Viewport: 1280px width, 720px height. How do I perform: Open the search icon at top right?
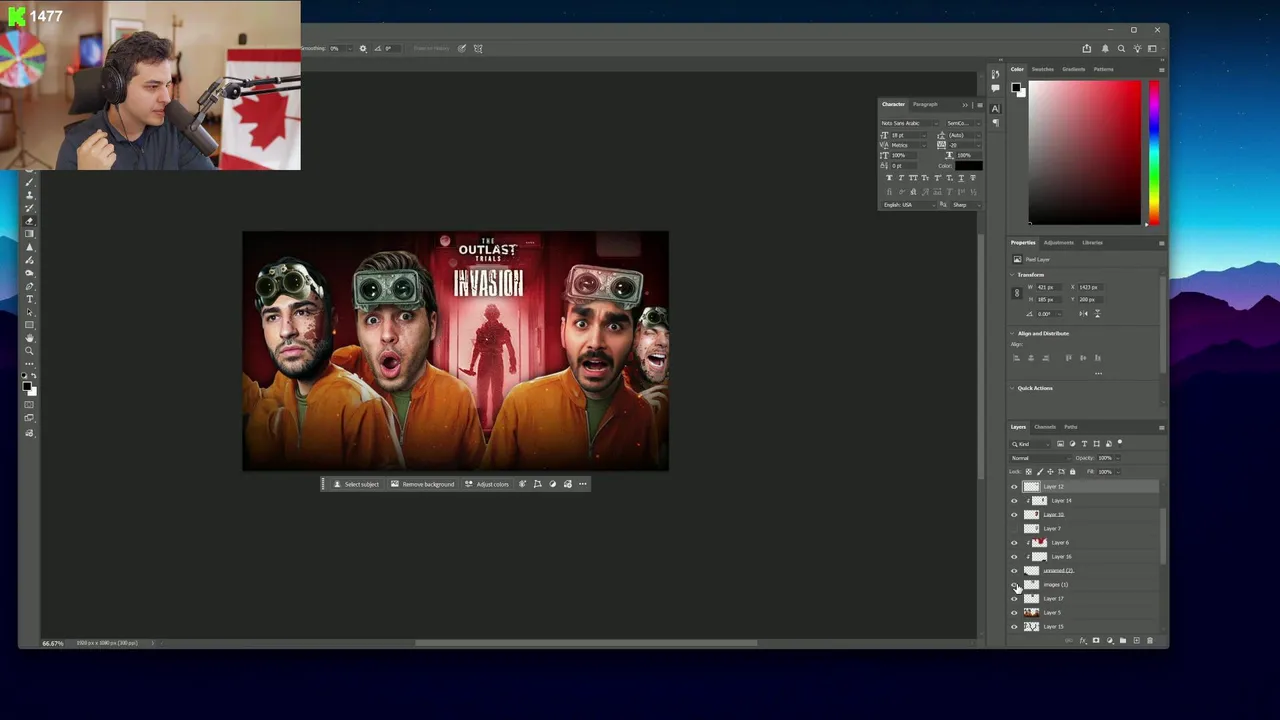(1121, 48)
